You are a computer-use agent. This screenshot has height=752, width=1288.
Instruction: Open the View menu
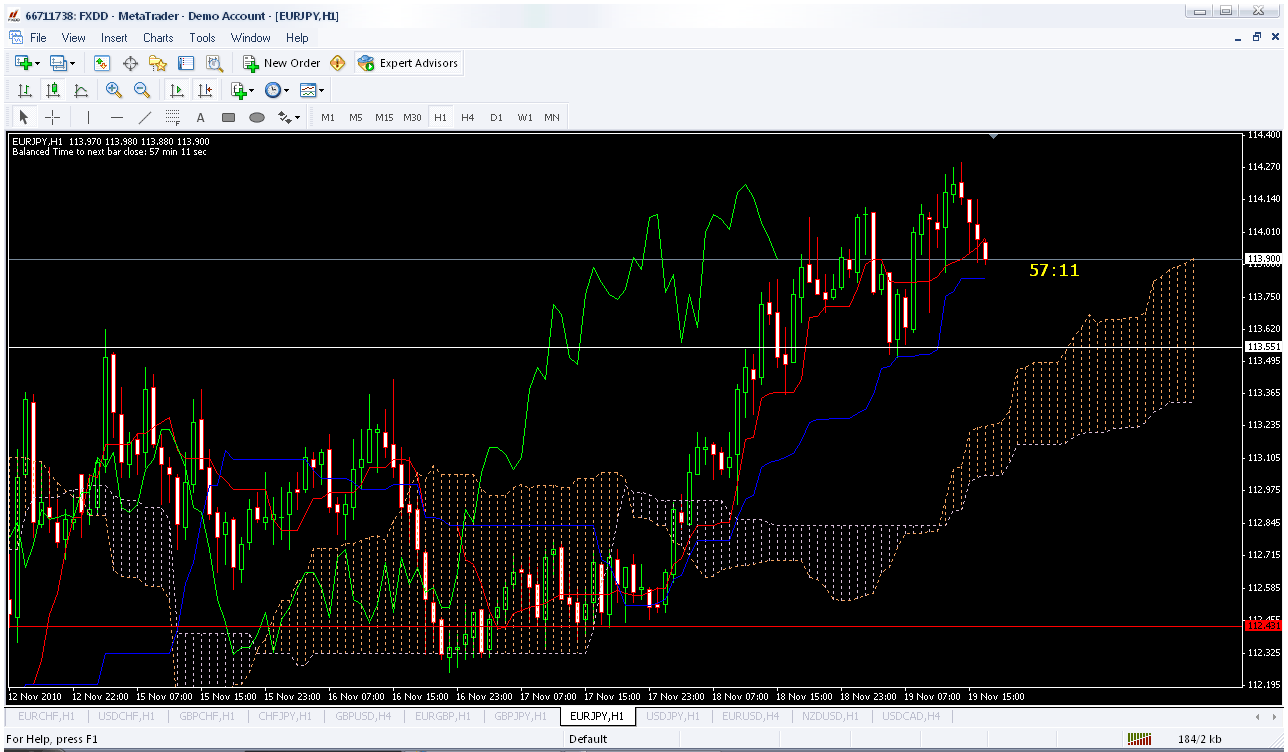pyautogui.click(x=74, y=38)
